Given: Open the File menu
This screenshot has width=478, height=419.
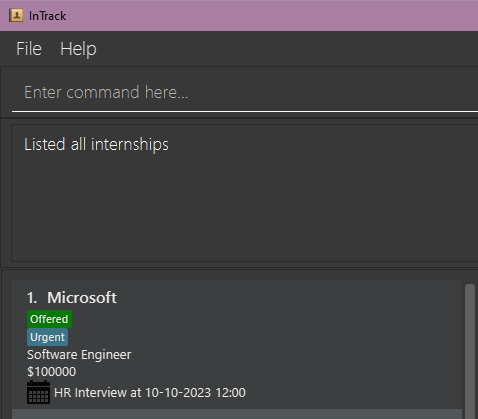Looking at the screenshot, I should pos(29,49).
